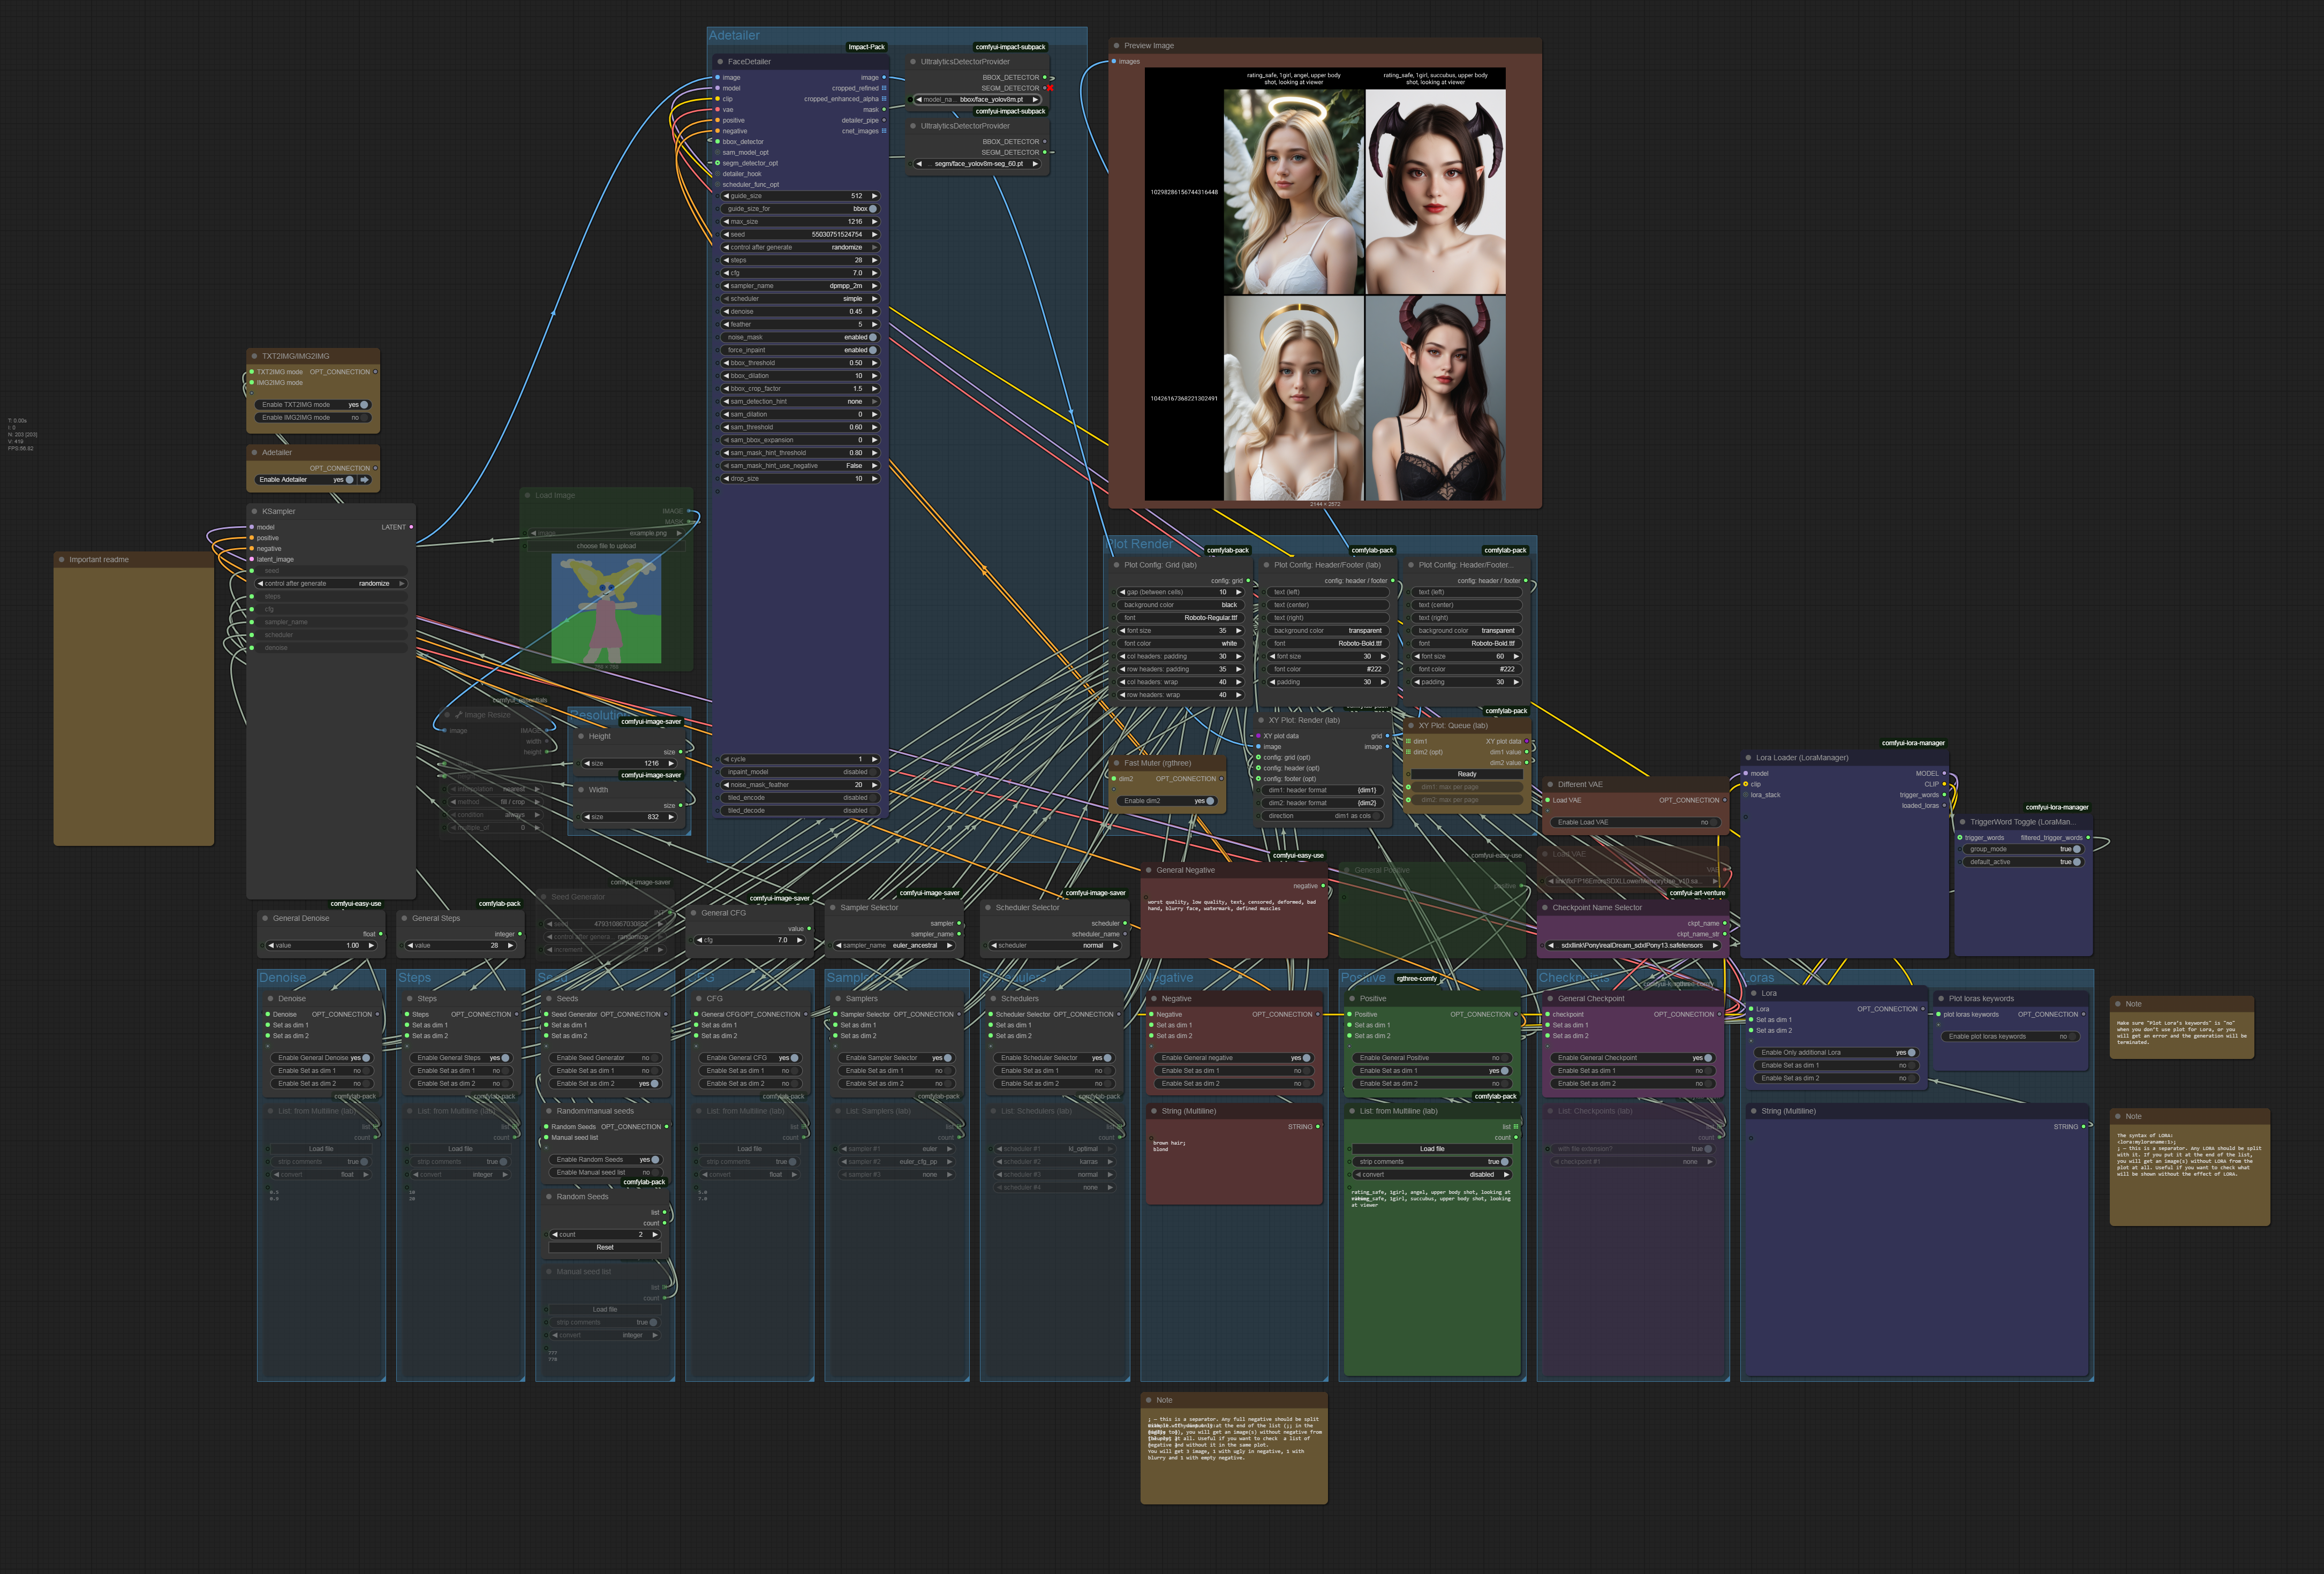2324x1574 pixels.
Task: Collapse the KSampler node using its title dot
Action: tap(254, 511)
